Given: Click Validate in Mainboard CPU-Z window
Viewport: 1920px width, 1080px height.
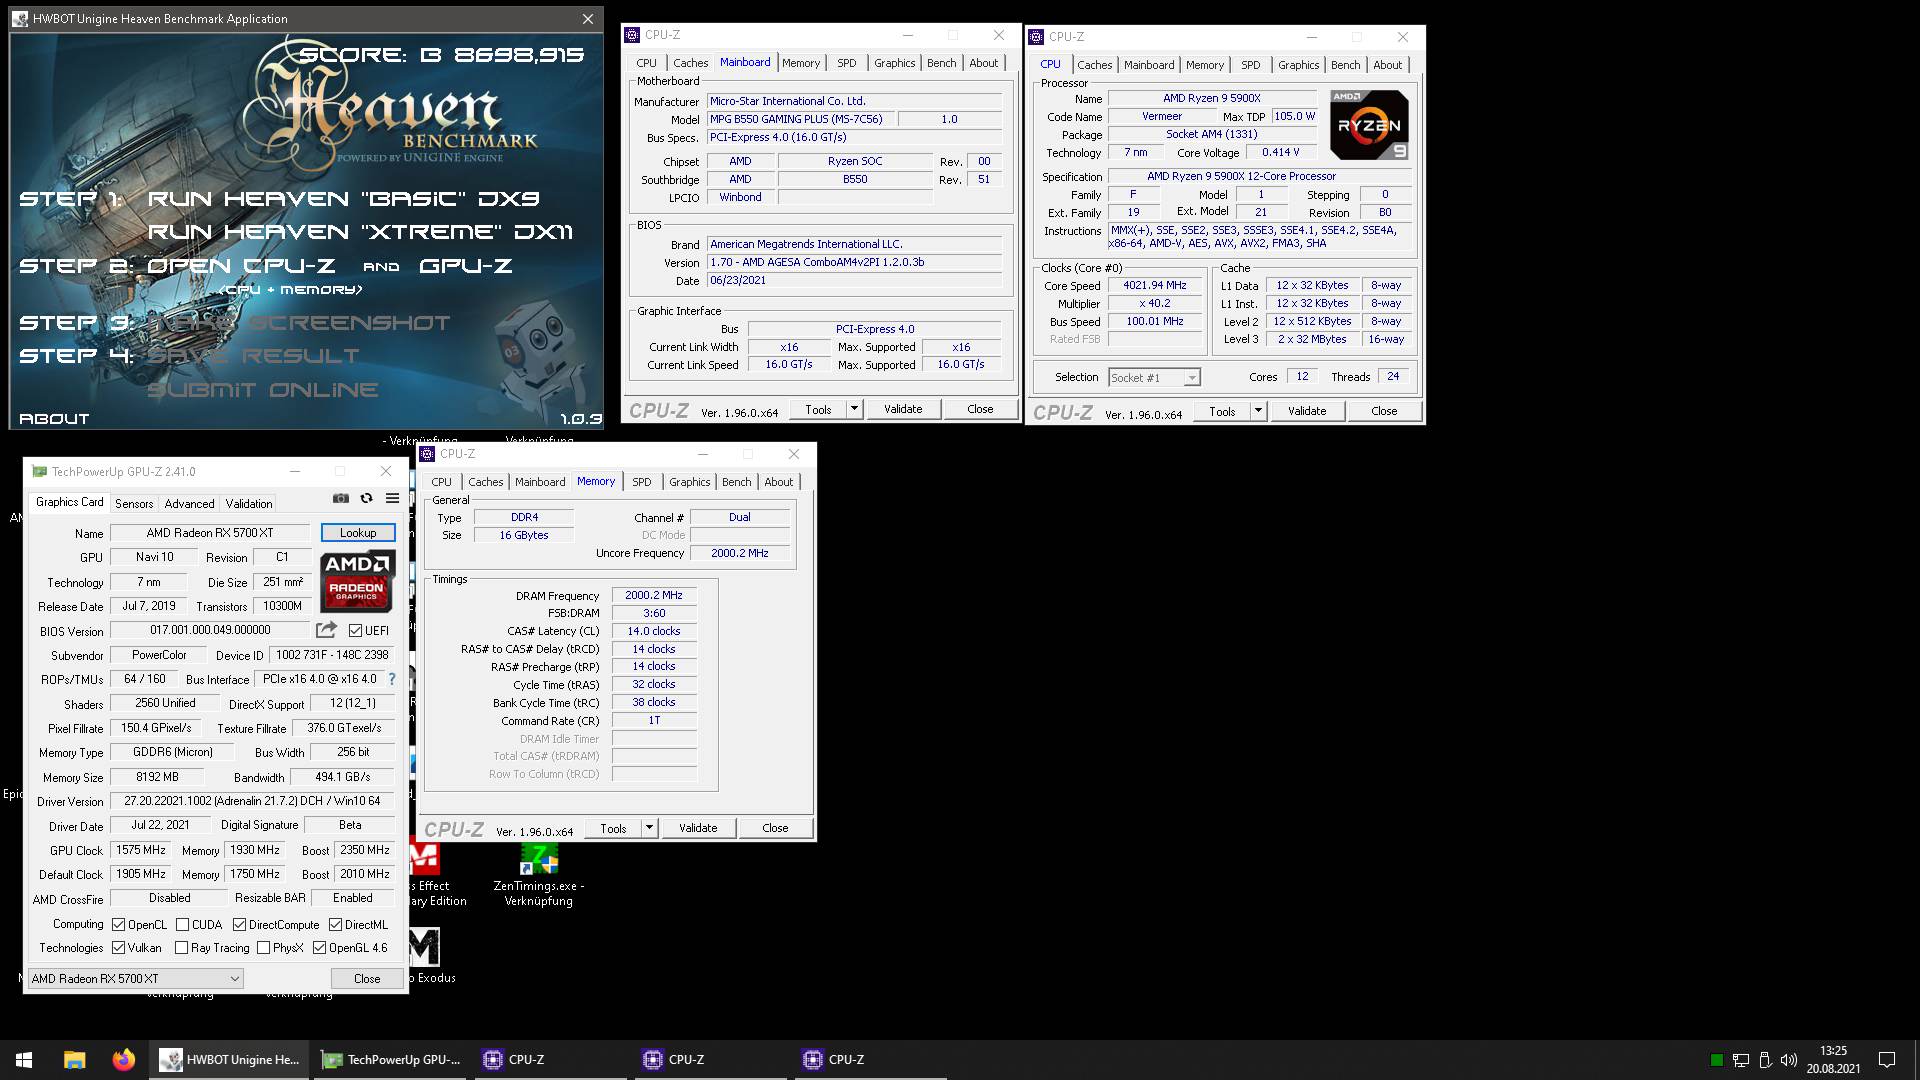Looking at the screenshot, I should (903, 409).
